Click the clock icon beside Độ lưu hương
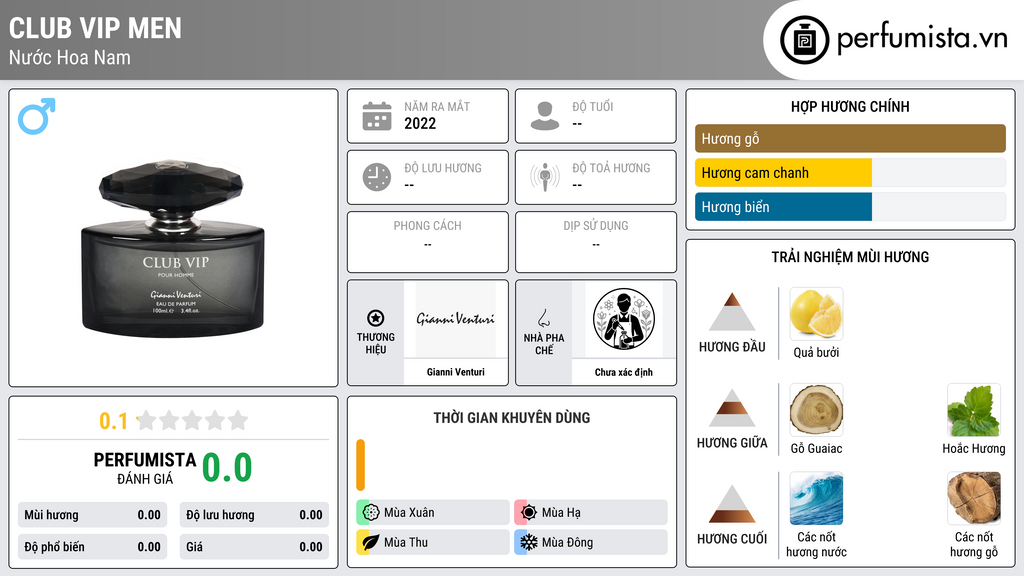 [x=377, y=177]
